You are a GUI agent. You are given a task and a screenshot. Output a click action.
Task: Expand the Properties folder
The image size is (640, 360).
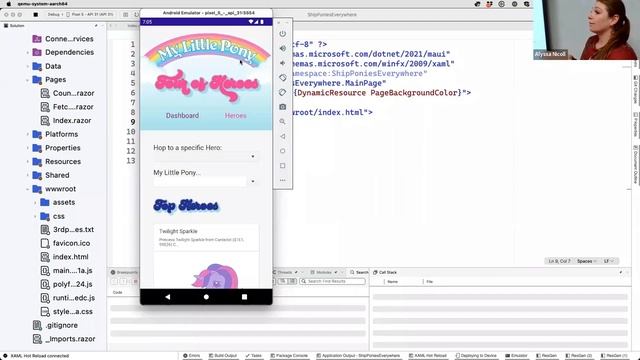[x=28, y=148]
